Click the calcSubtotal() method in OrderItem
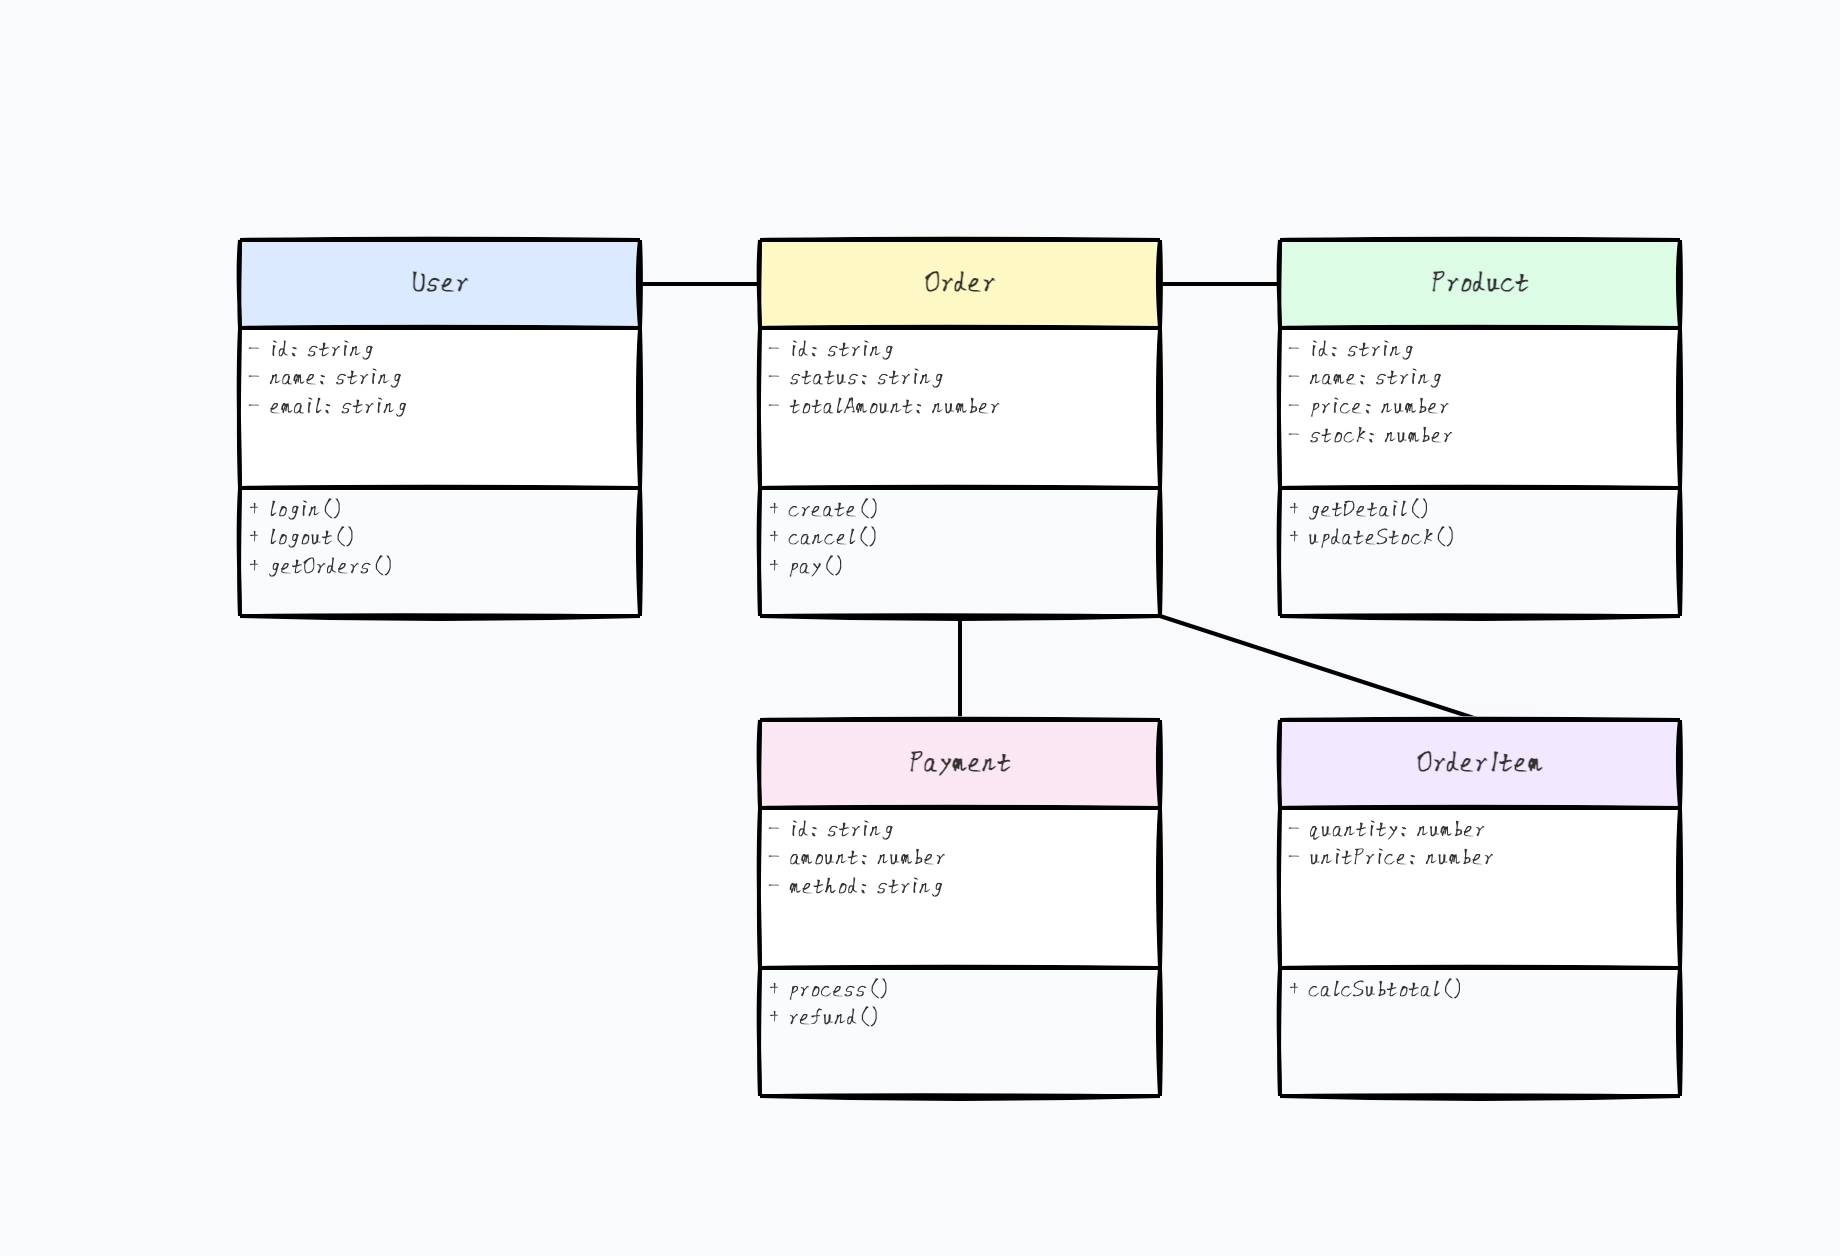Screen dimensions: 1840x1256 click(1375, 989)
